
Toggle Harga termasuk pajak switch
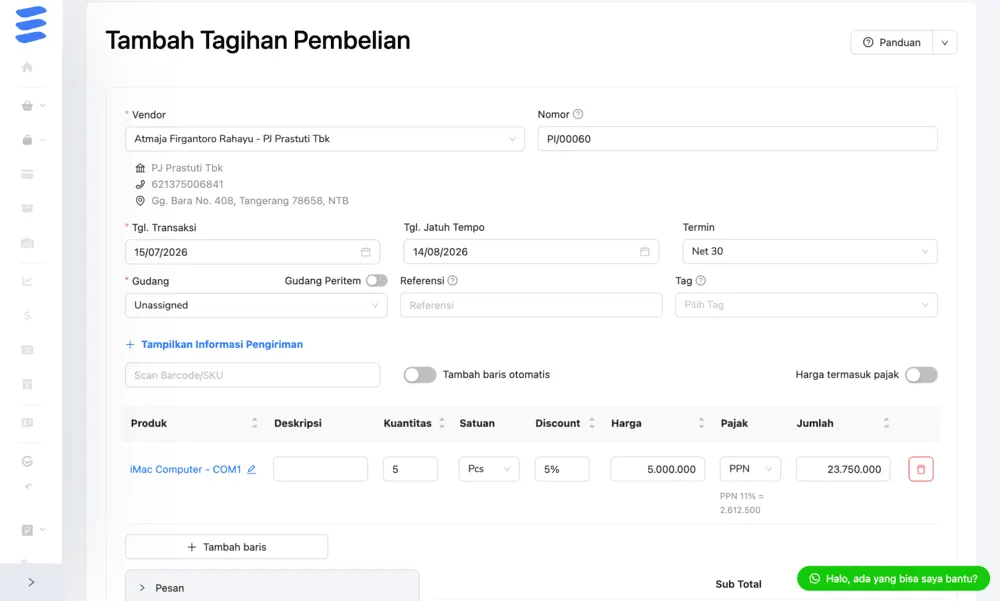(x=921, y=375)
